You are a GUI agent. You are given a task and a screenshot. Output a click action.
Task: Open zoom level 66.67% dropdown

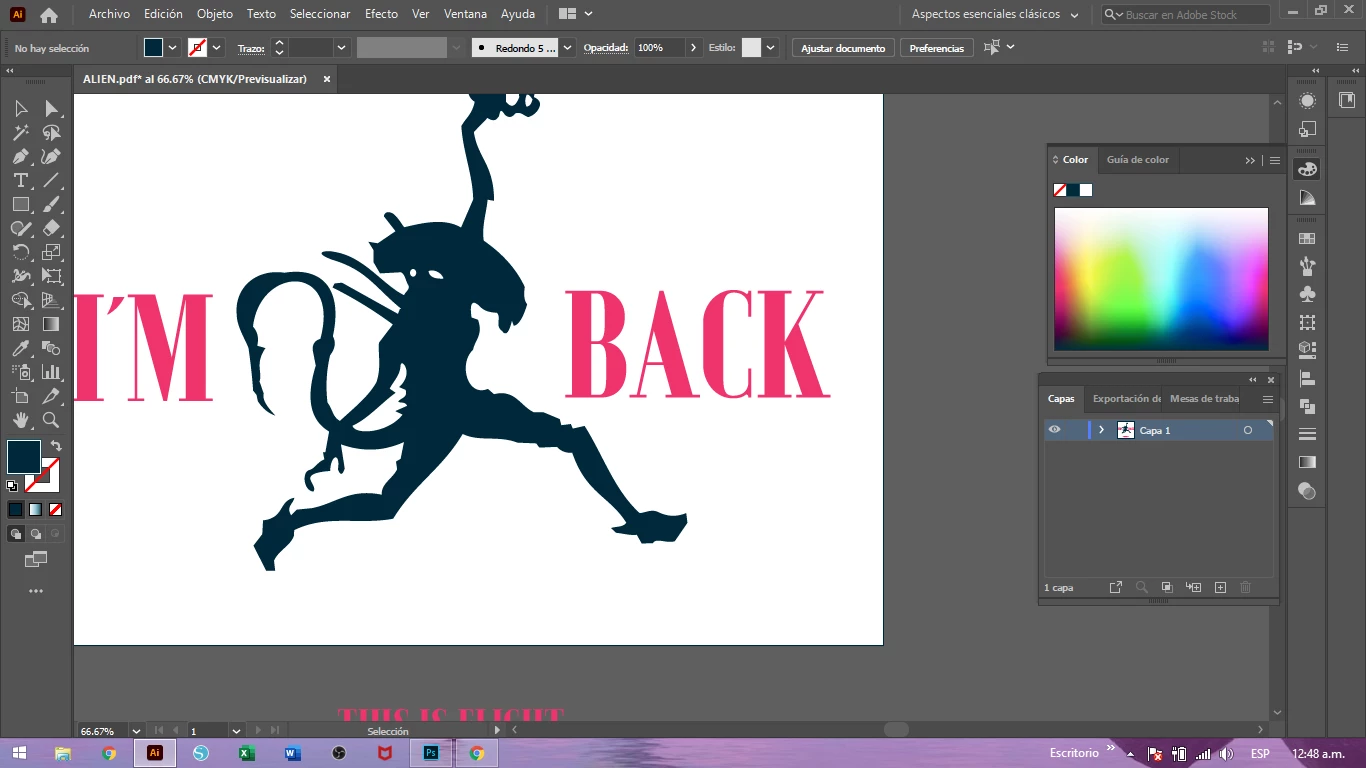[x=137, y=731]
